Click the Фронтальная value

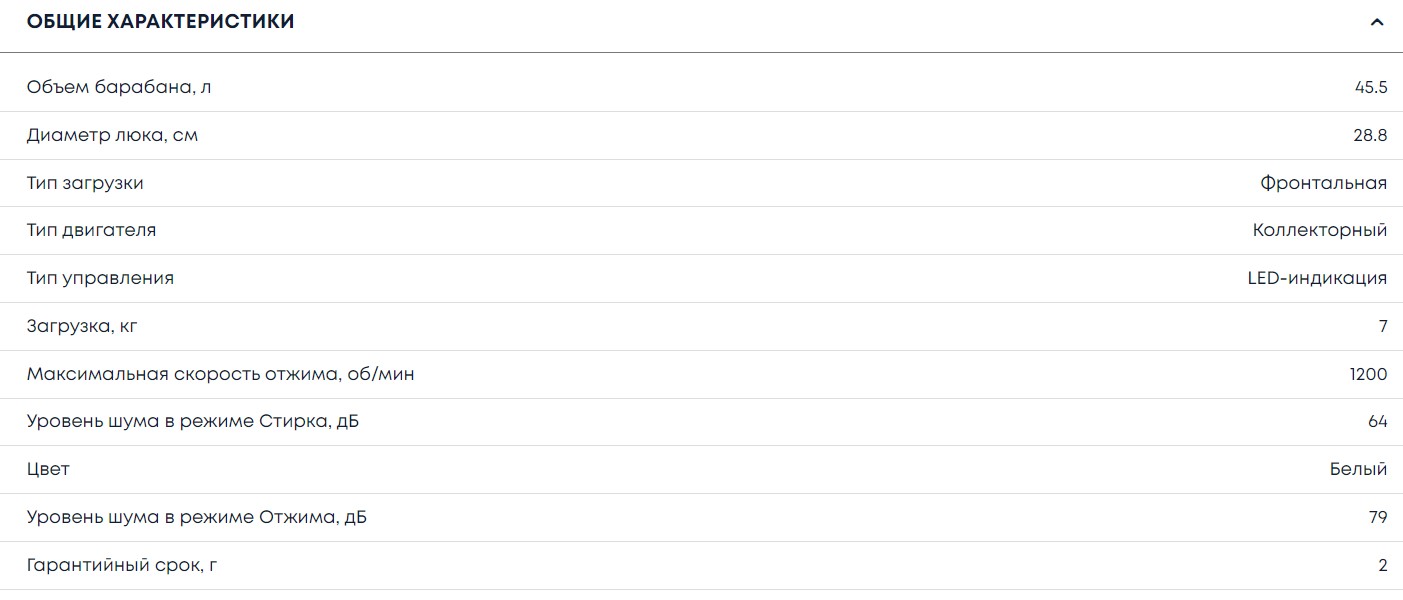[x=1323, y=183]
